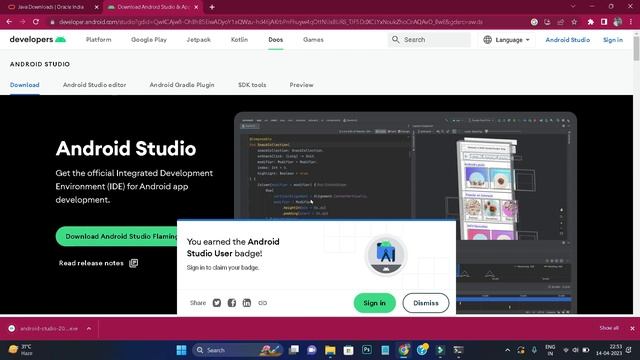The height and width of the screenshot is (360, 640).
Task: Open Photoshop from taskbar
Action: click(367, 350)
